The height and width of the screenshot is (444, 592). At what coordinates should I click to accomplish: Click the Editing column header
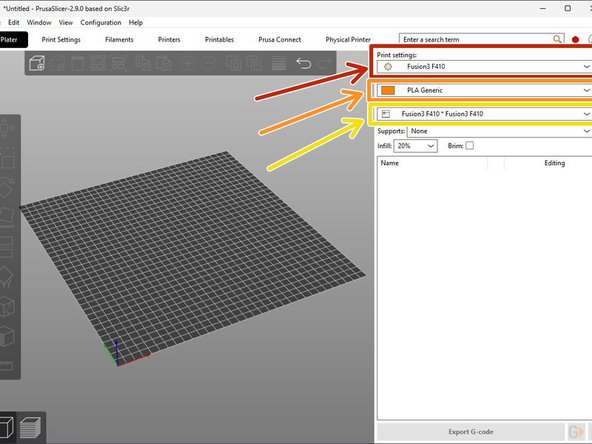[x=555, y=163]
